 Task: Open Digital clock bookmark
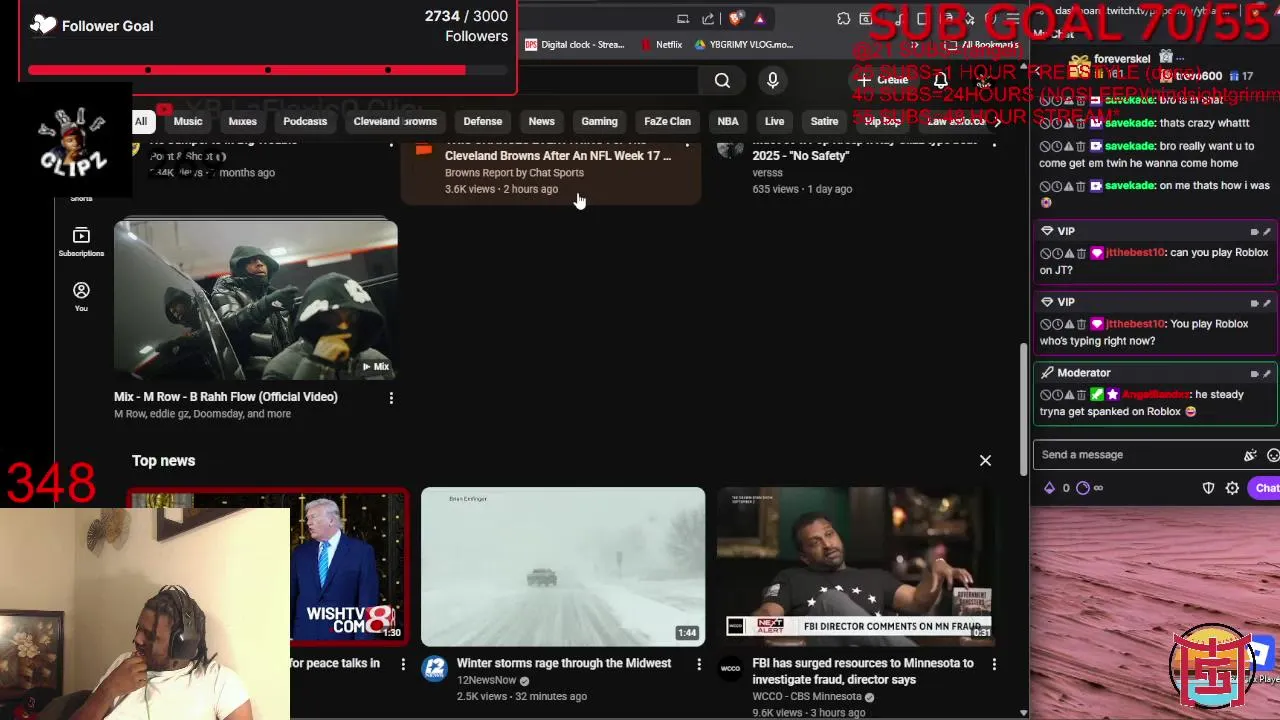575,45
